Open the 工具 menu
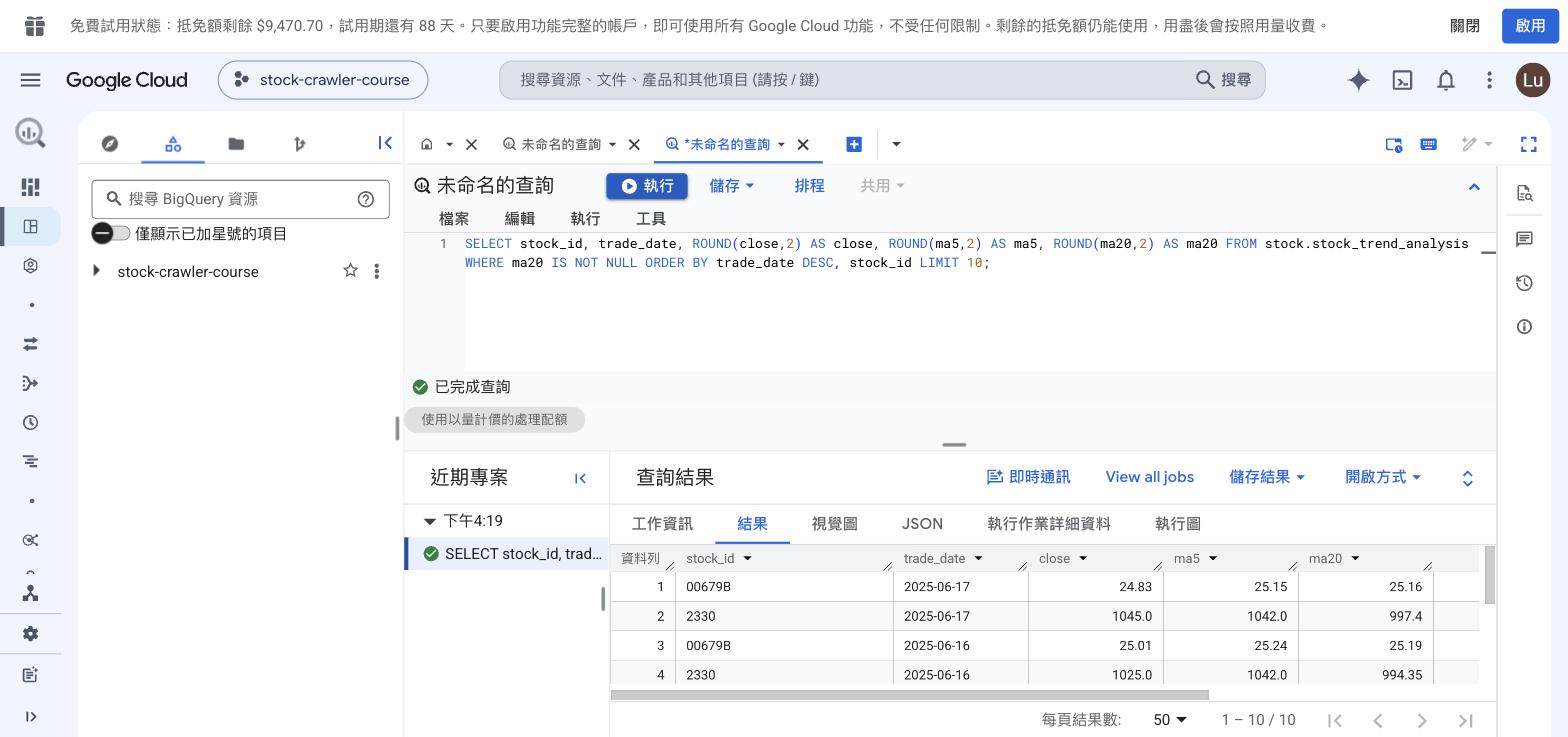The width and height of the screenshot is (1568, 737). pyautogui.click(x=651, y=219)
